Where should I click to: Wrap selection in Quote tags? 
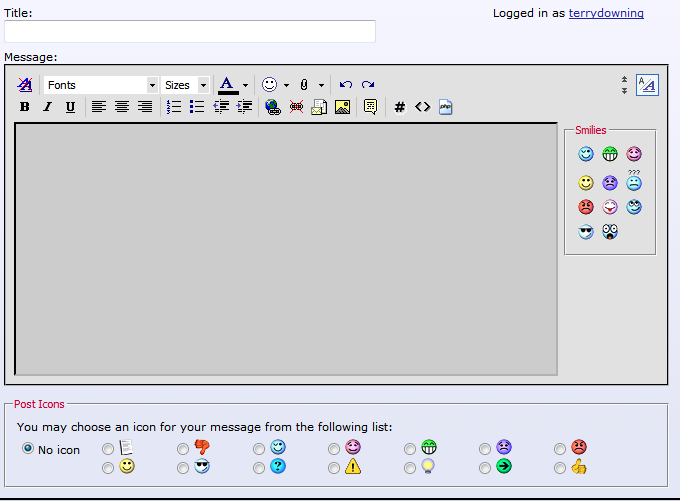pos(370,107)
